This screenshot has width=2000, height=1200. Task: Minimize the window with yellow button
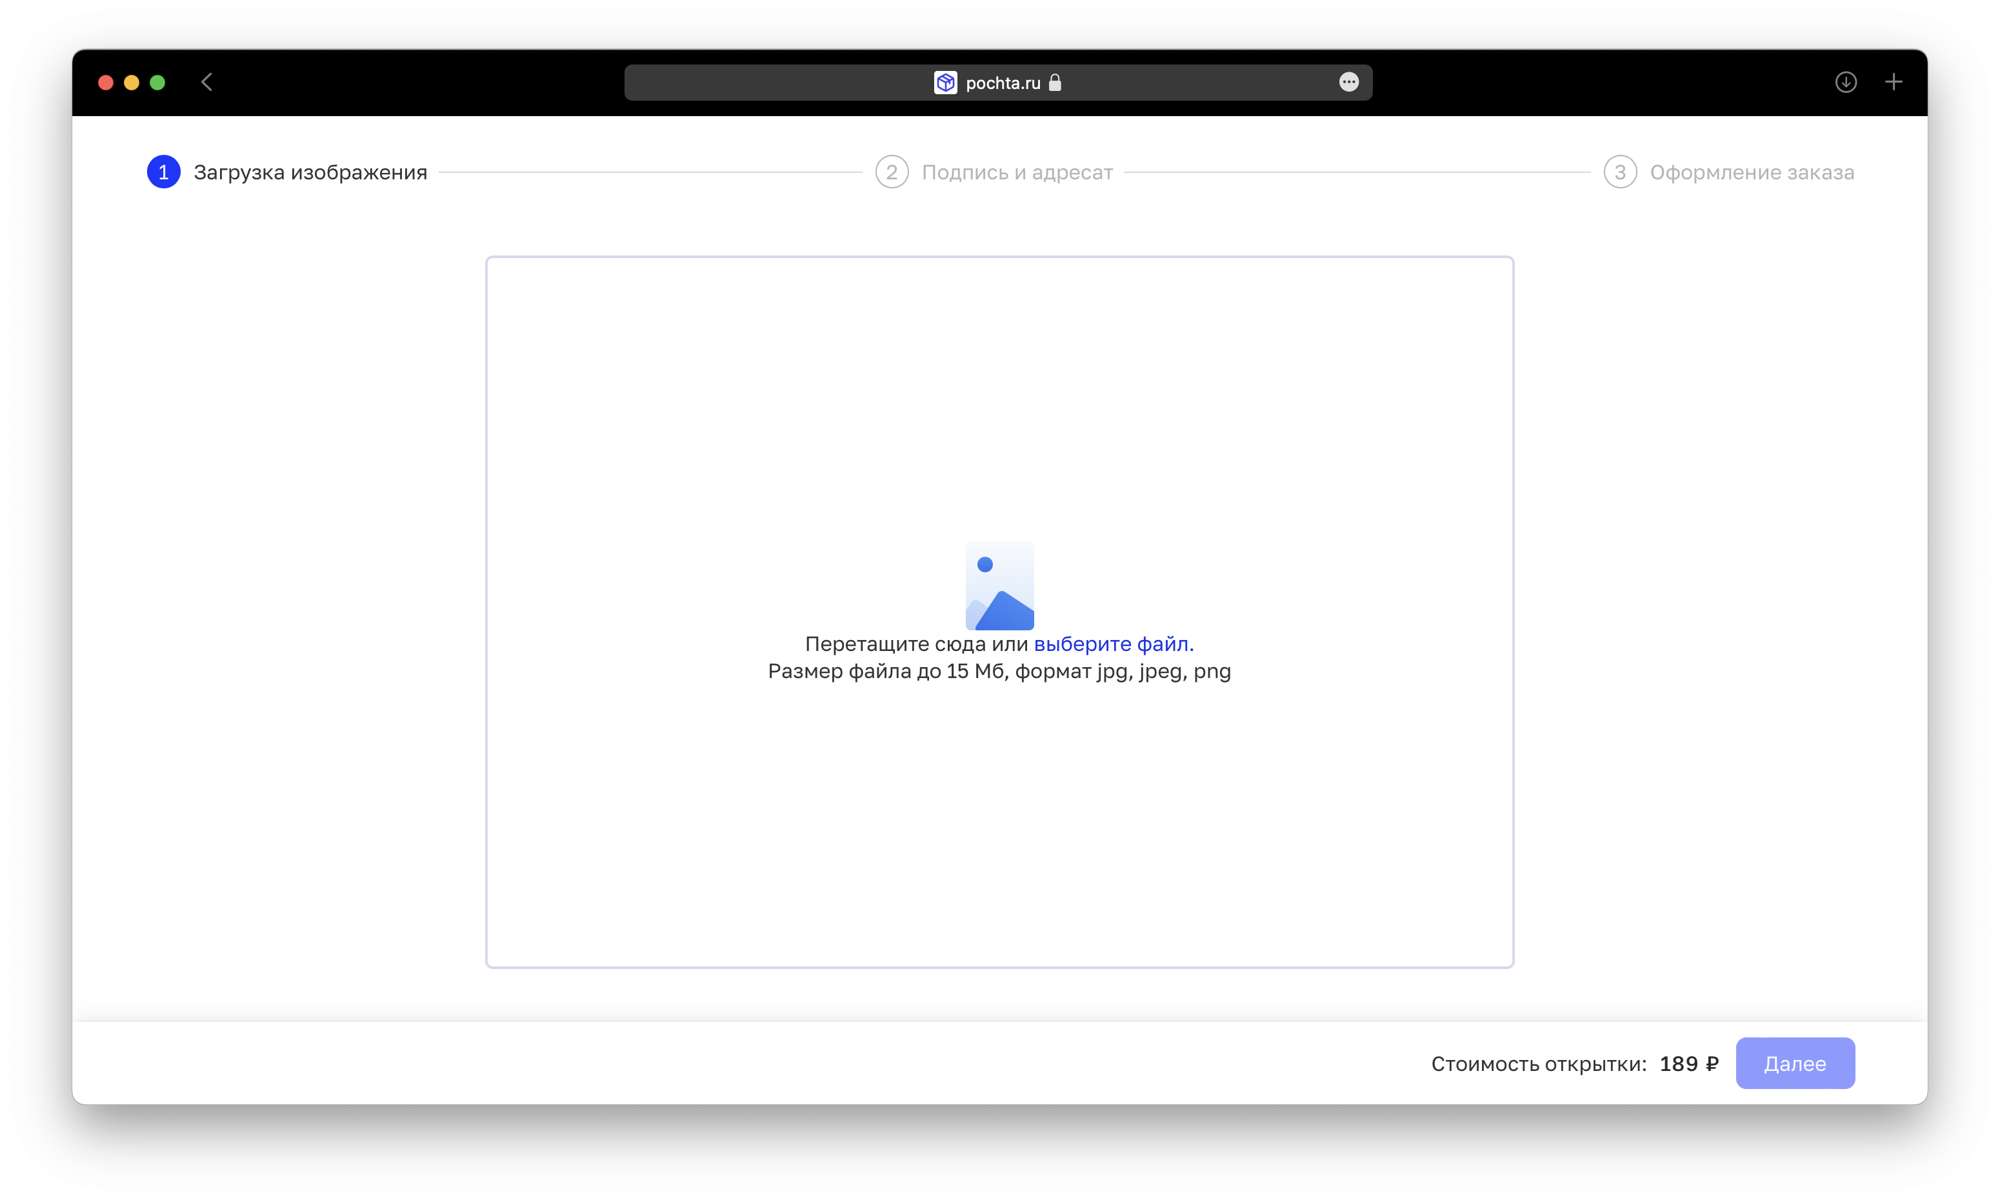pyautogui.click(x=132, y=82)
